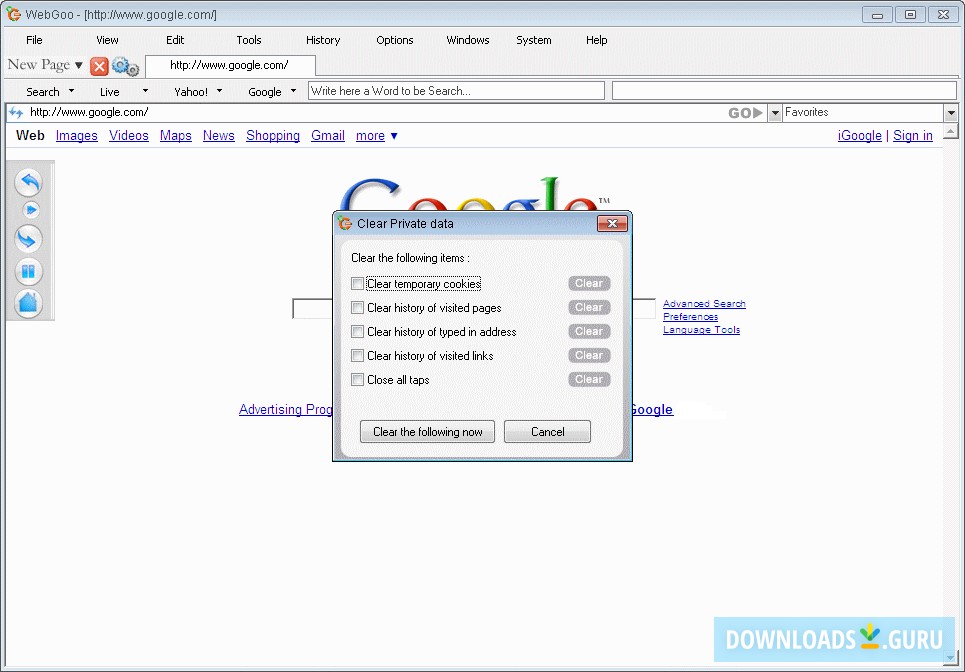Open the File menu
The height and width of the screenshot is (672, 965).
click(34, 40)
